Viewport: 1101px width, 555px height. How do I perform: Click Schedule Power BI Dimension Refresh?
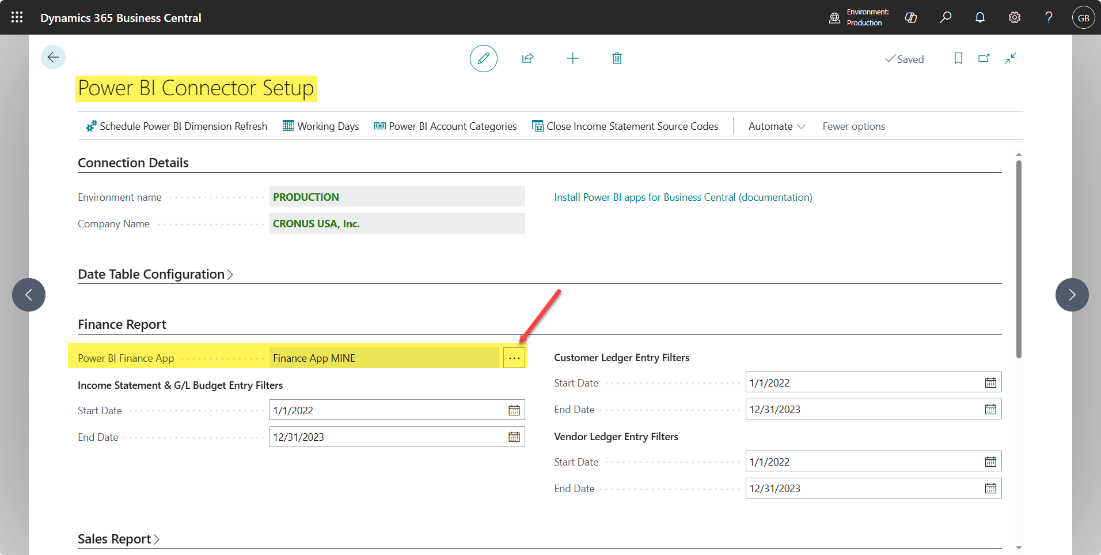tap(176, 126)
